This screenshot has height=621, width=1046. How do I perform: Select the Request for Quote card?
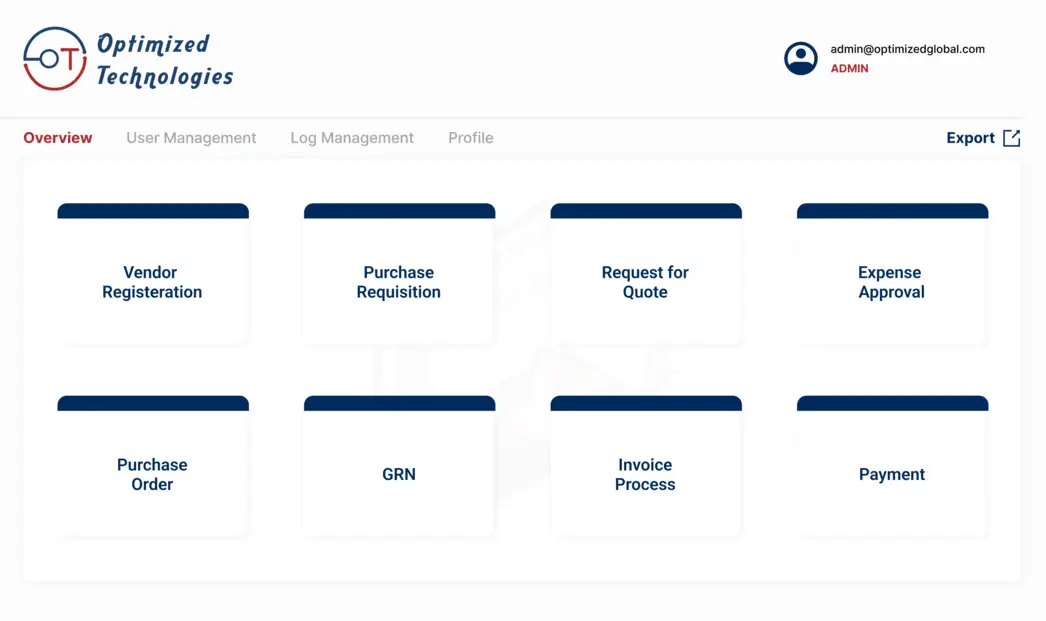645,282
